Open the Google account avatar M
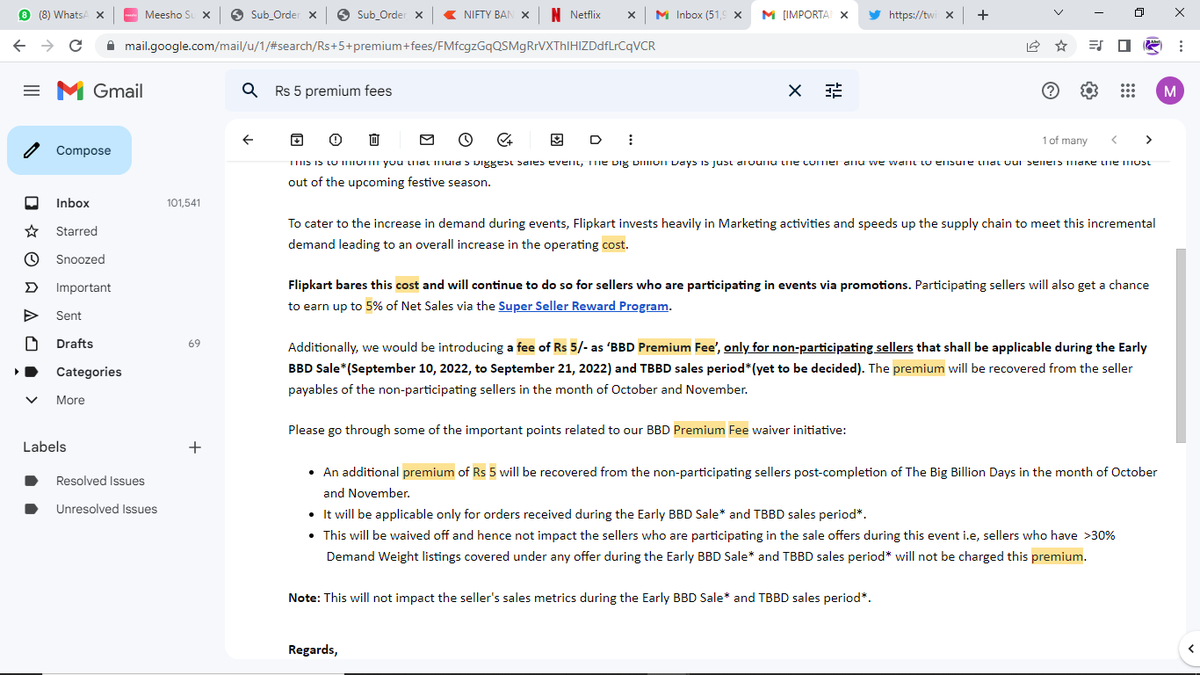Image resolution: width=1200 pixels, height=675 pixels. click(x=1169, y=91)
